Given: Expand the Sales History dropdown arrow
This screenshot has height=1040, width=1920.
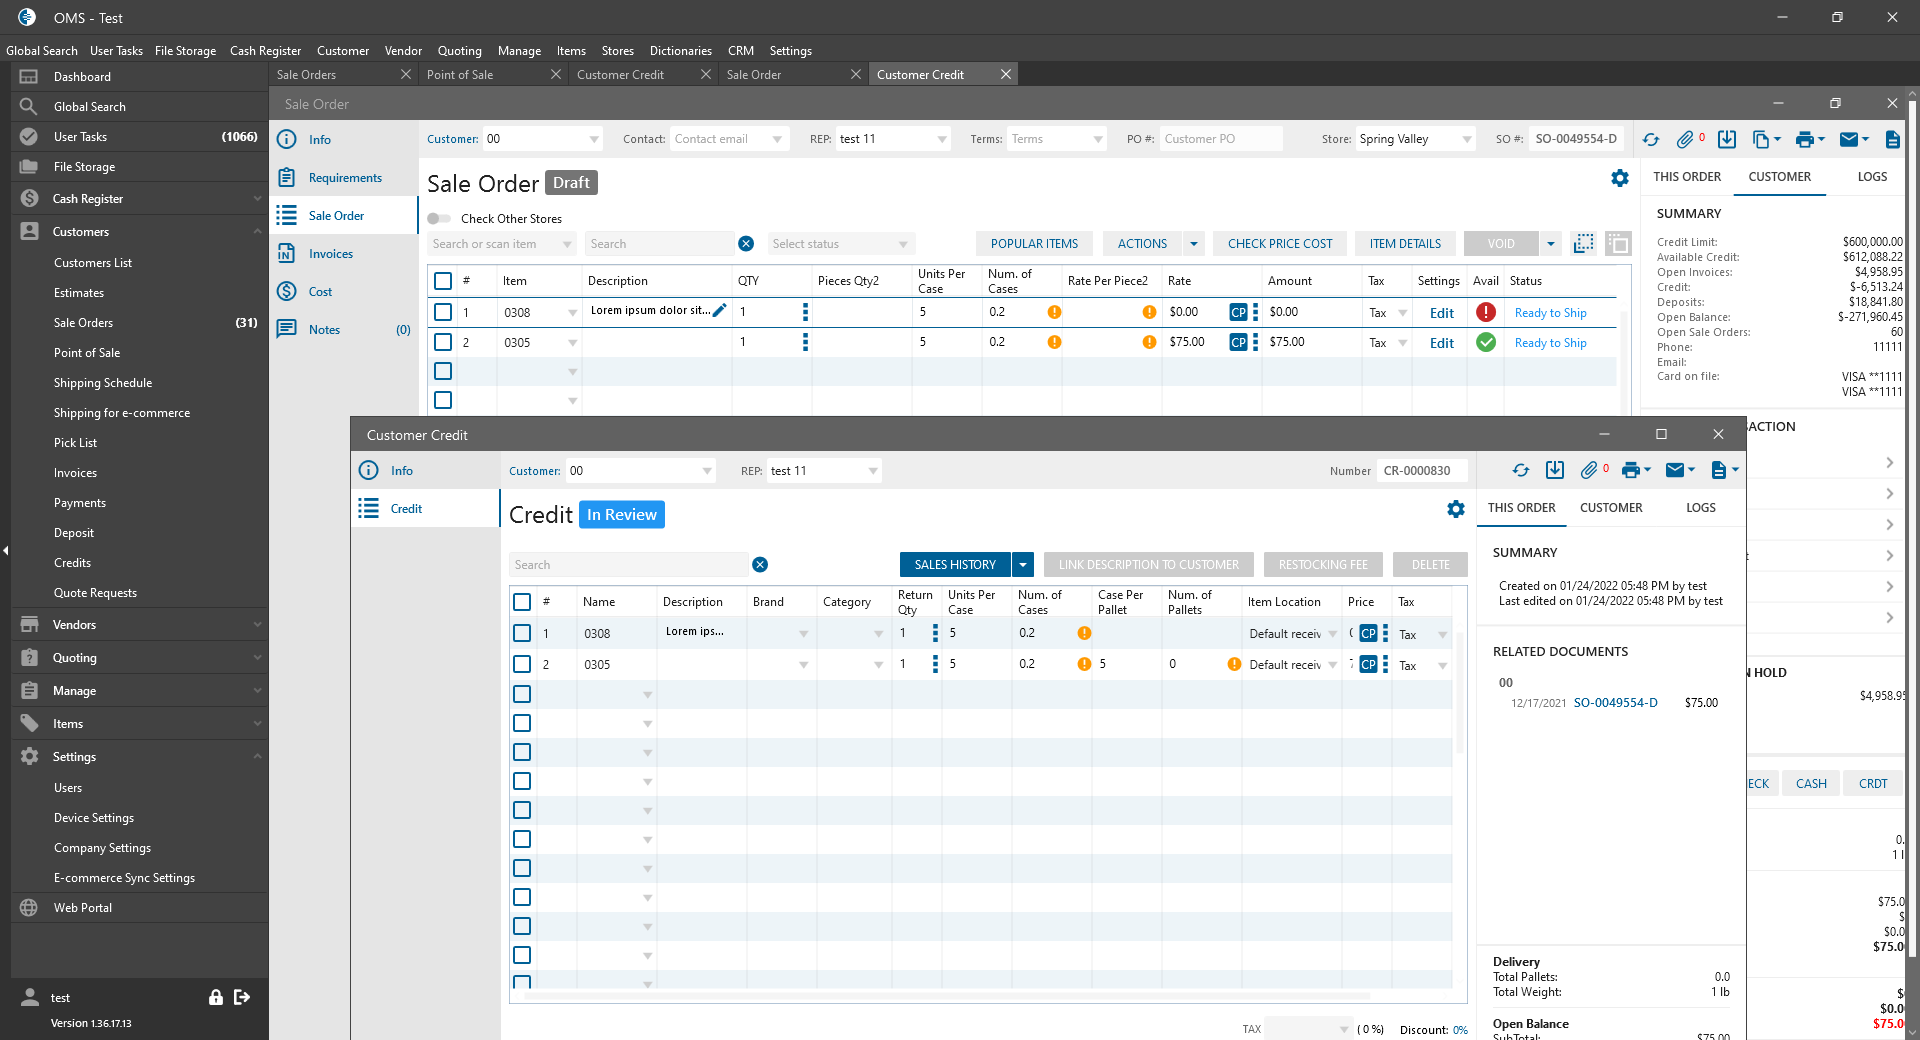Looking at the screenshot, I should tap(1023, 565).
